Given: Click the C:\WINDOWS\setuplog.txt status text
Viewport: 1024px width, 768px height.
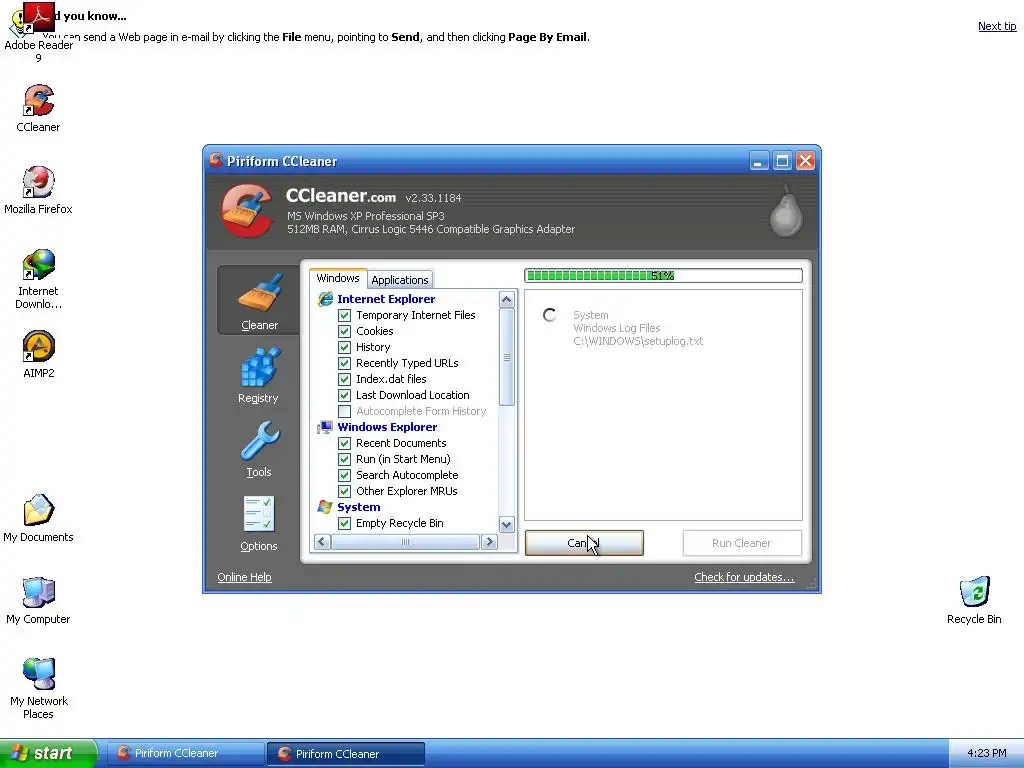Looking at the screenshot, I should (638, 341).
